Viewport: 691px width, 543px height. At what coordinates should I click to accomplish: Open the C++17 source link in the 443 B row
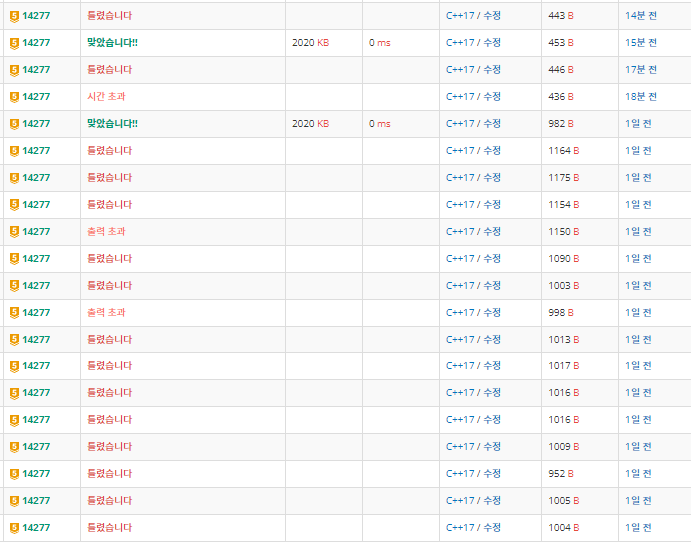point(460,16)
